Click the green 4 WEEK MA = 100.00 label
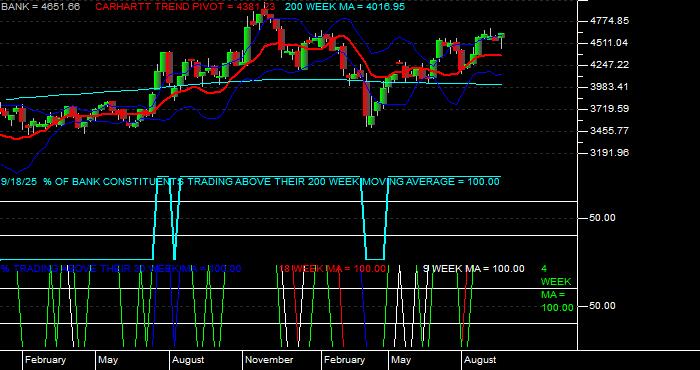The image size is (700, 370). coord(557,288)
